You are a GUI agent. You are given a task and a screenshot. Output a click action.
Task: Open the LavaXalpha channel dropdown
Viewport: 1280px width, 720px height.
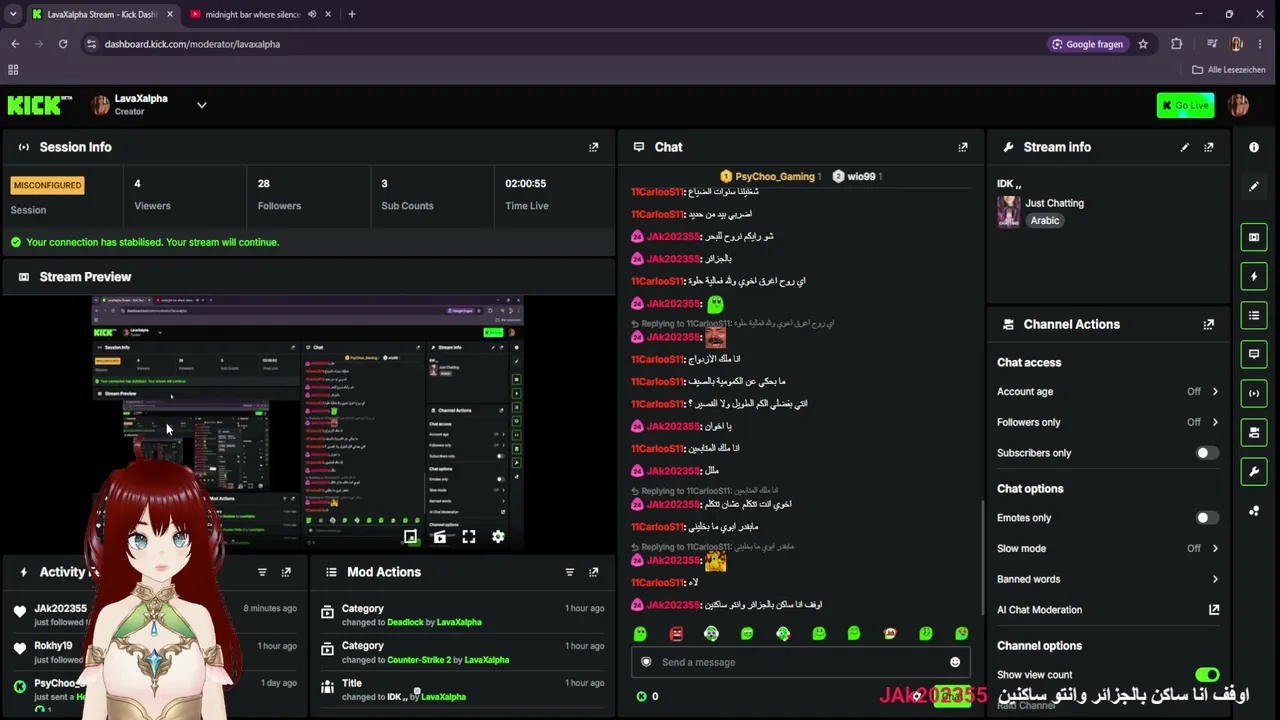(x=201, y=105)
